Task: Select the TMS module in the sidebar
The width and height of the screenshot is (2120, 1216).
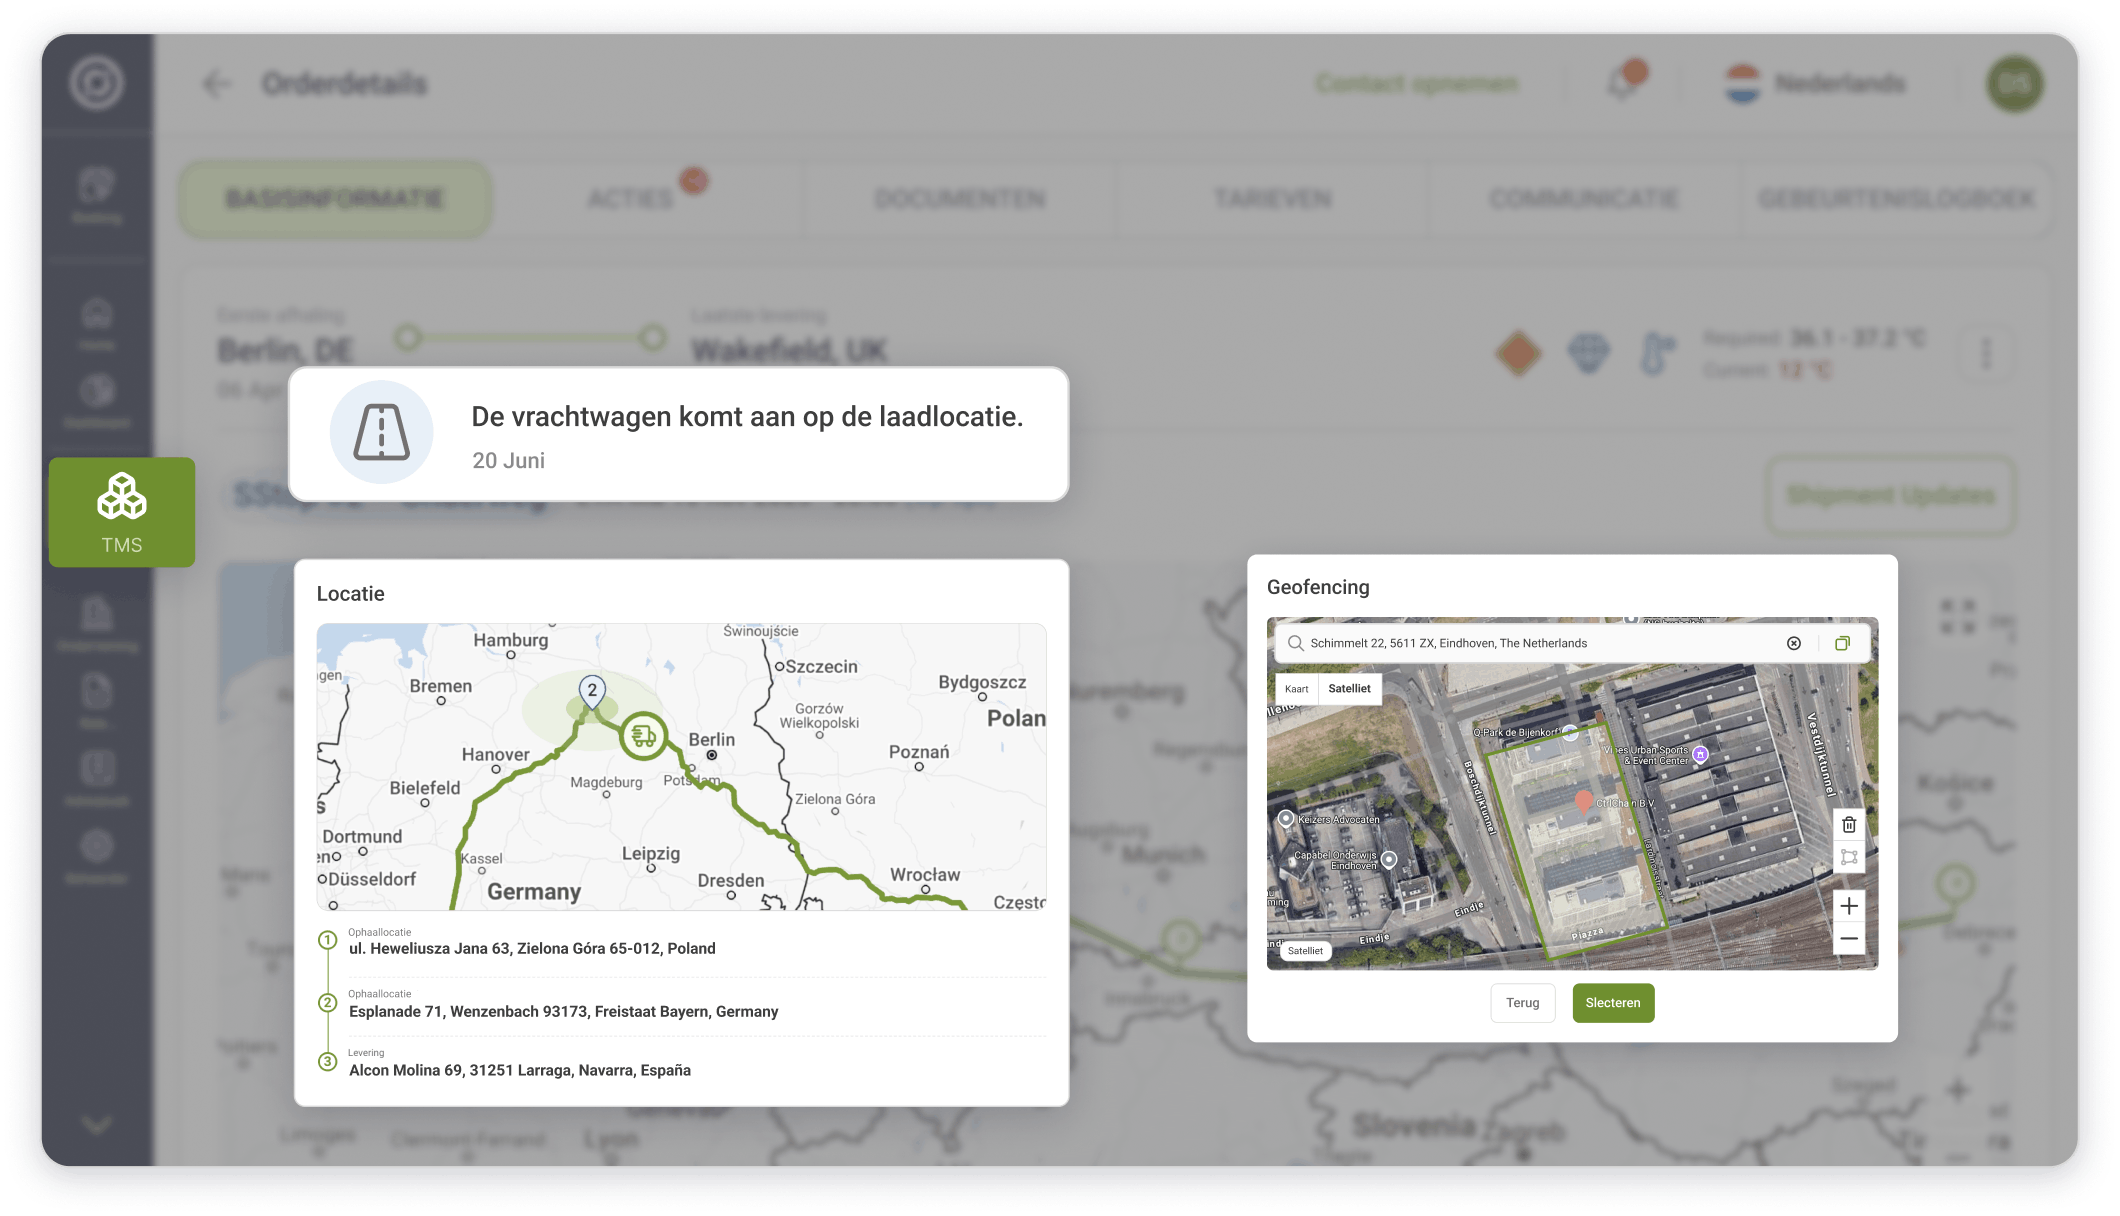Action: tap(122, 512)
